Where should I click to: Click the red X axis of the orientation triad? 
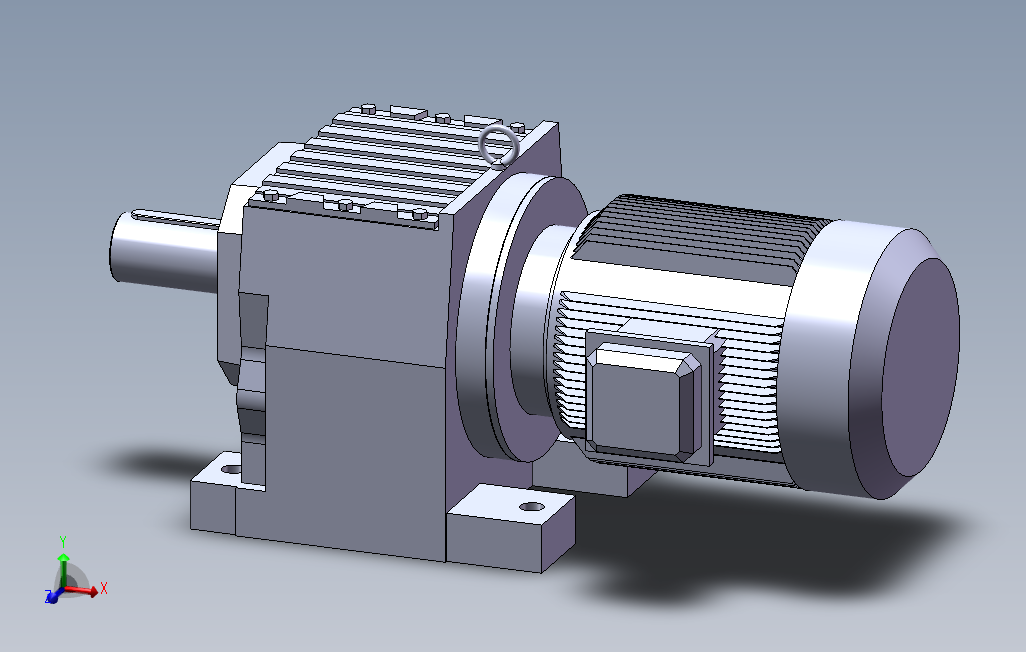(x=80, y=589)
